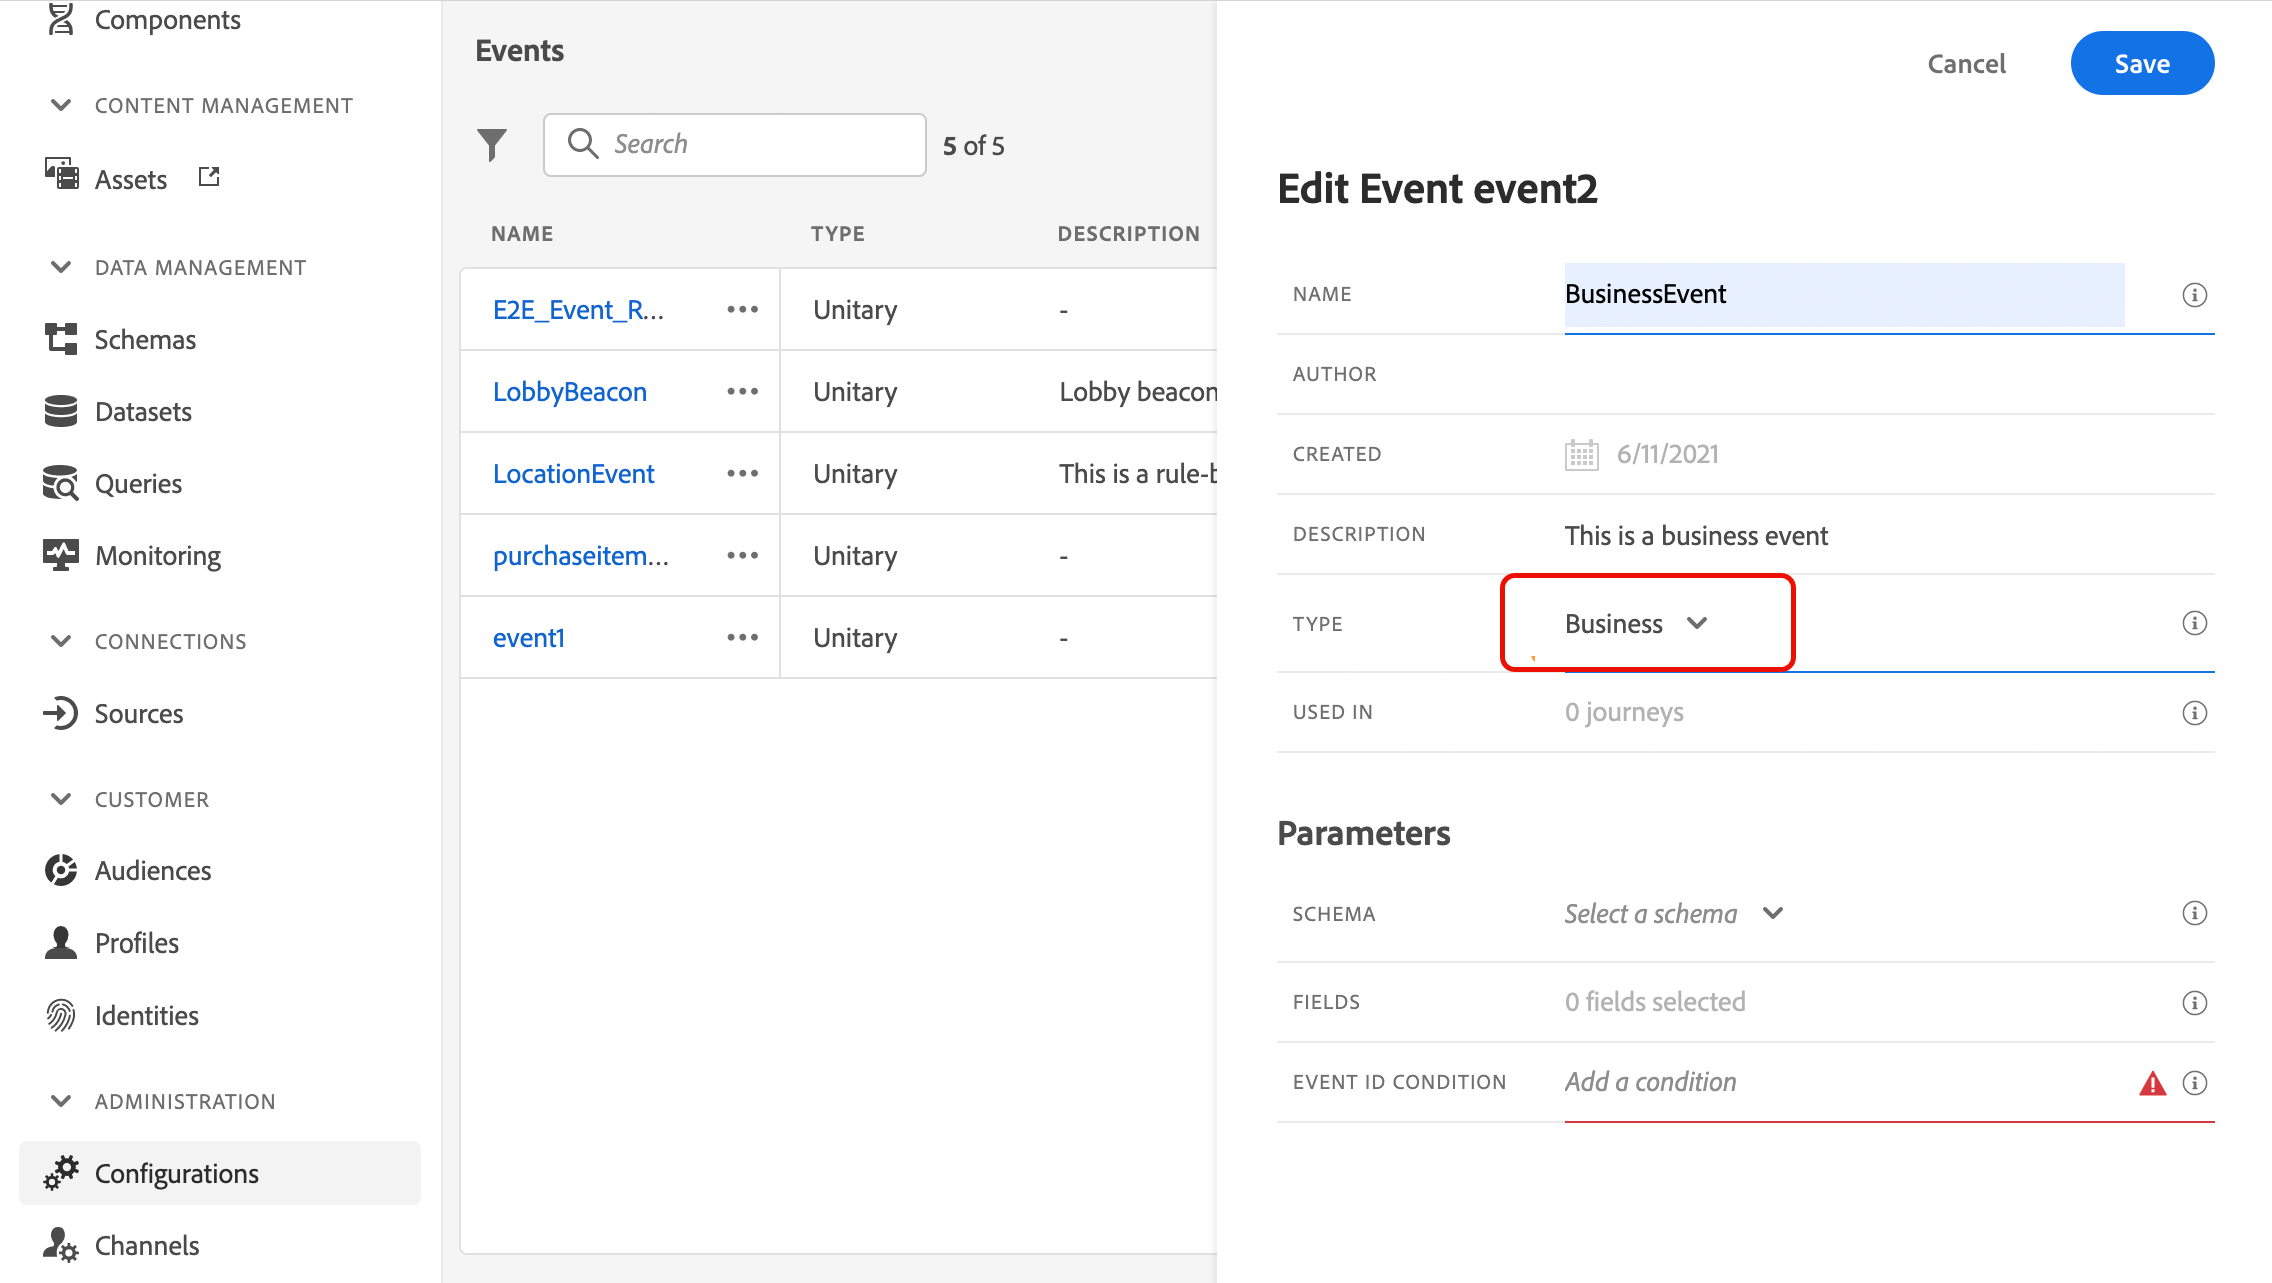Cancel editing the event
Viewport: 2272px width, 1283px height.
[x=1966, y=64]
